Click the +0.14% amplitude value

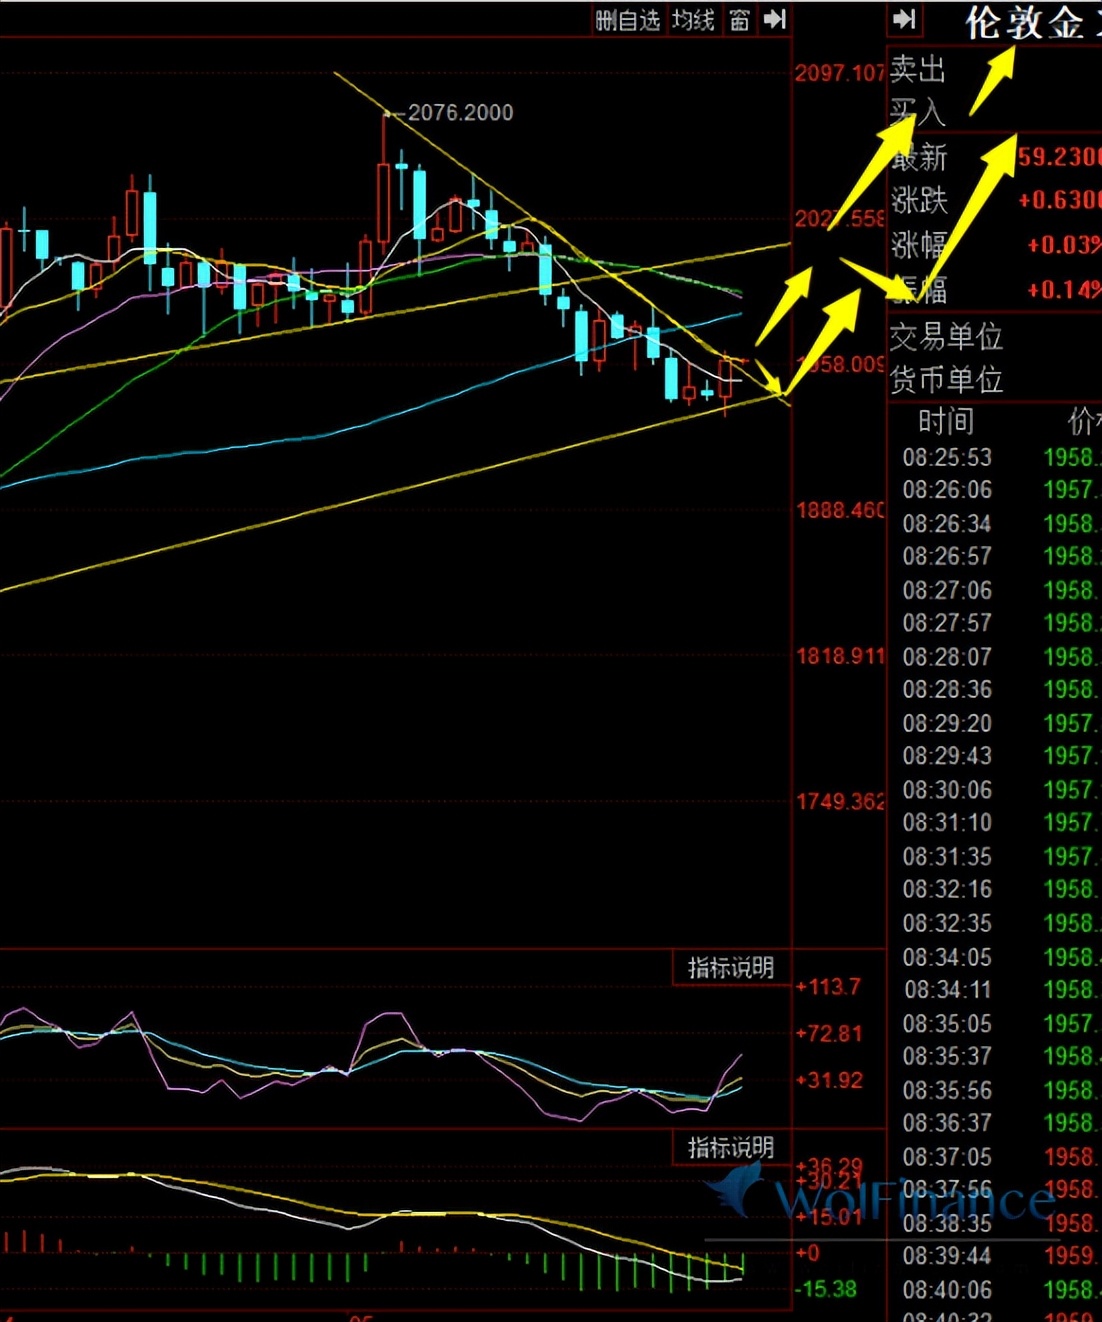tap(1064, 290)
